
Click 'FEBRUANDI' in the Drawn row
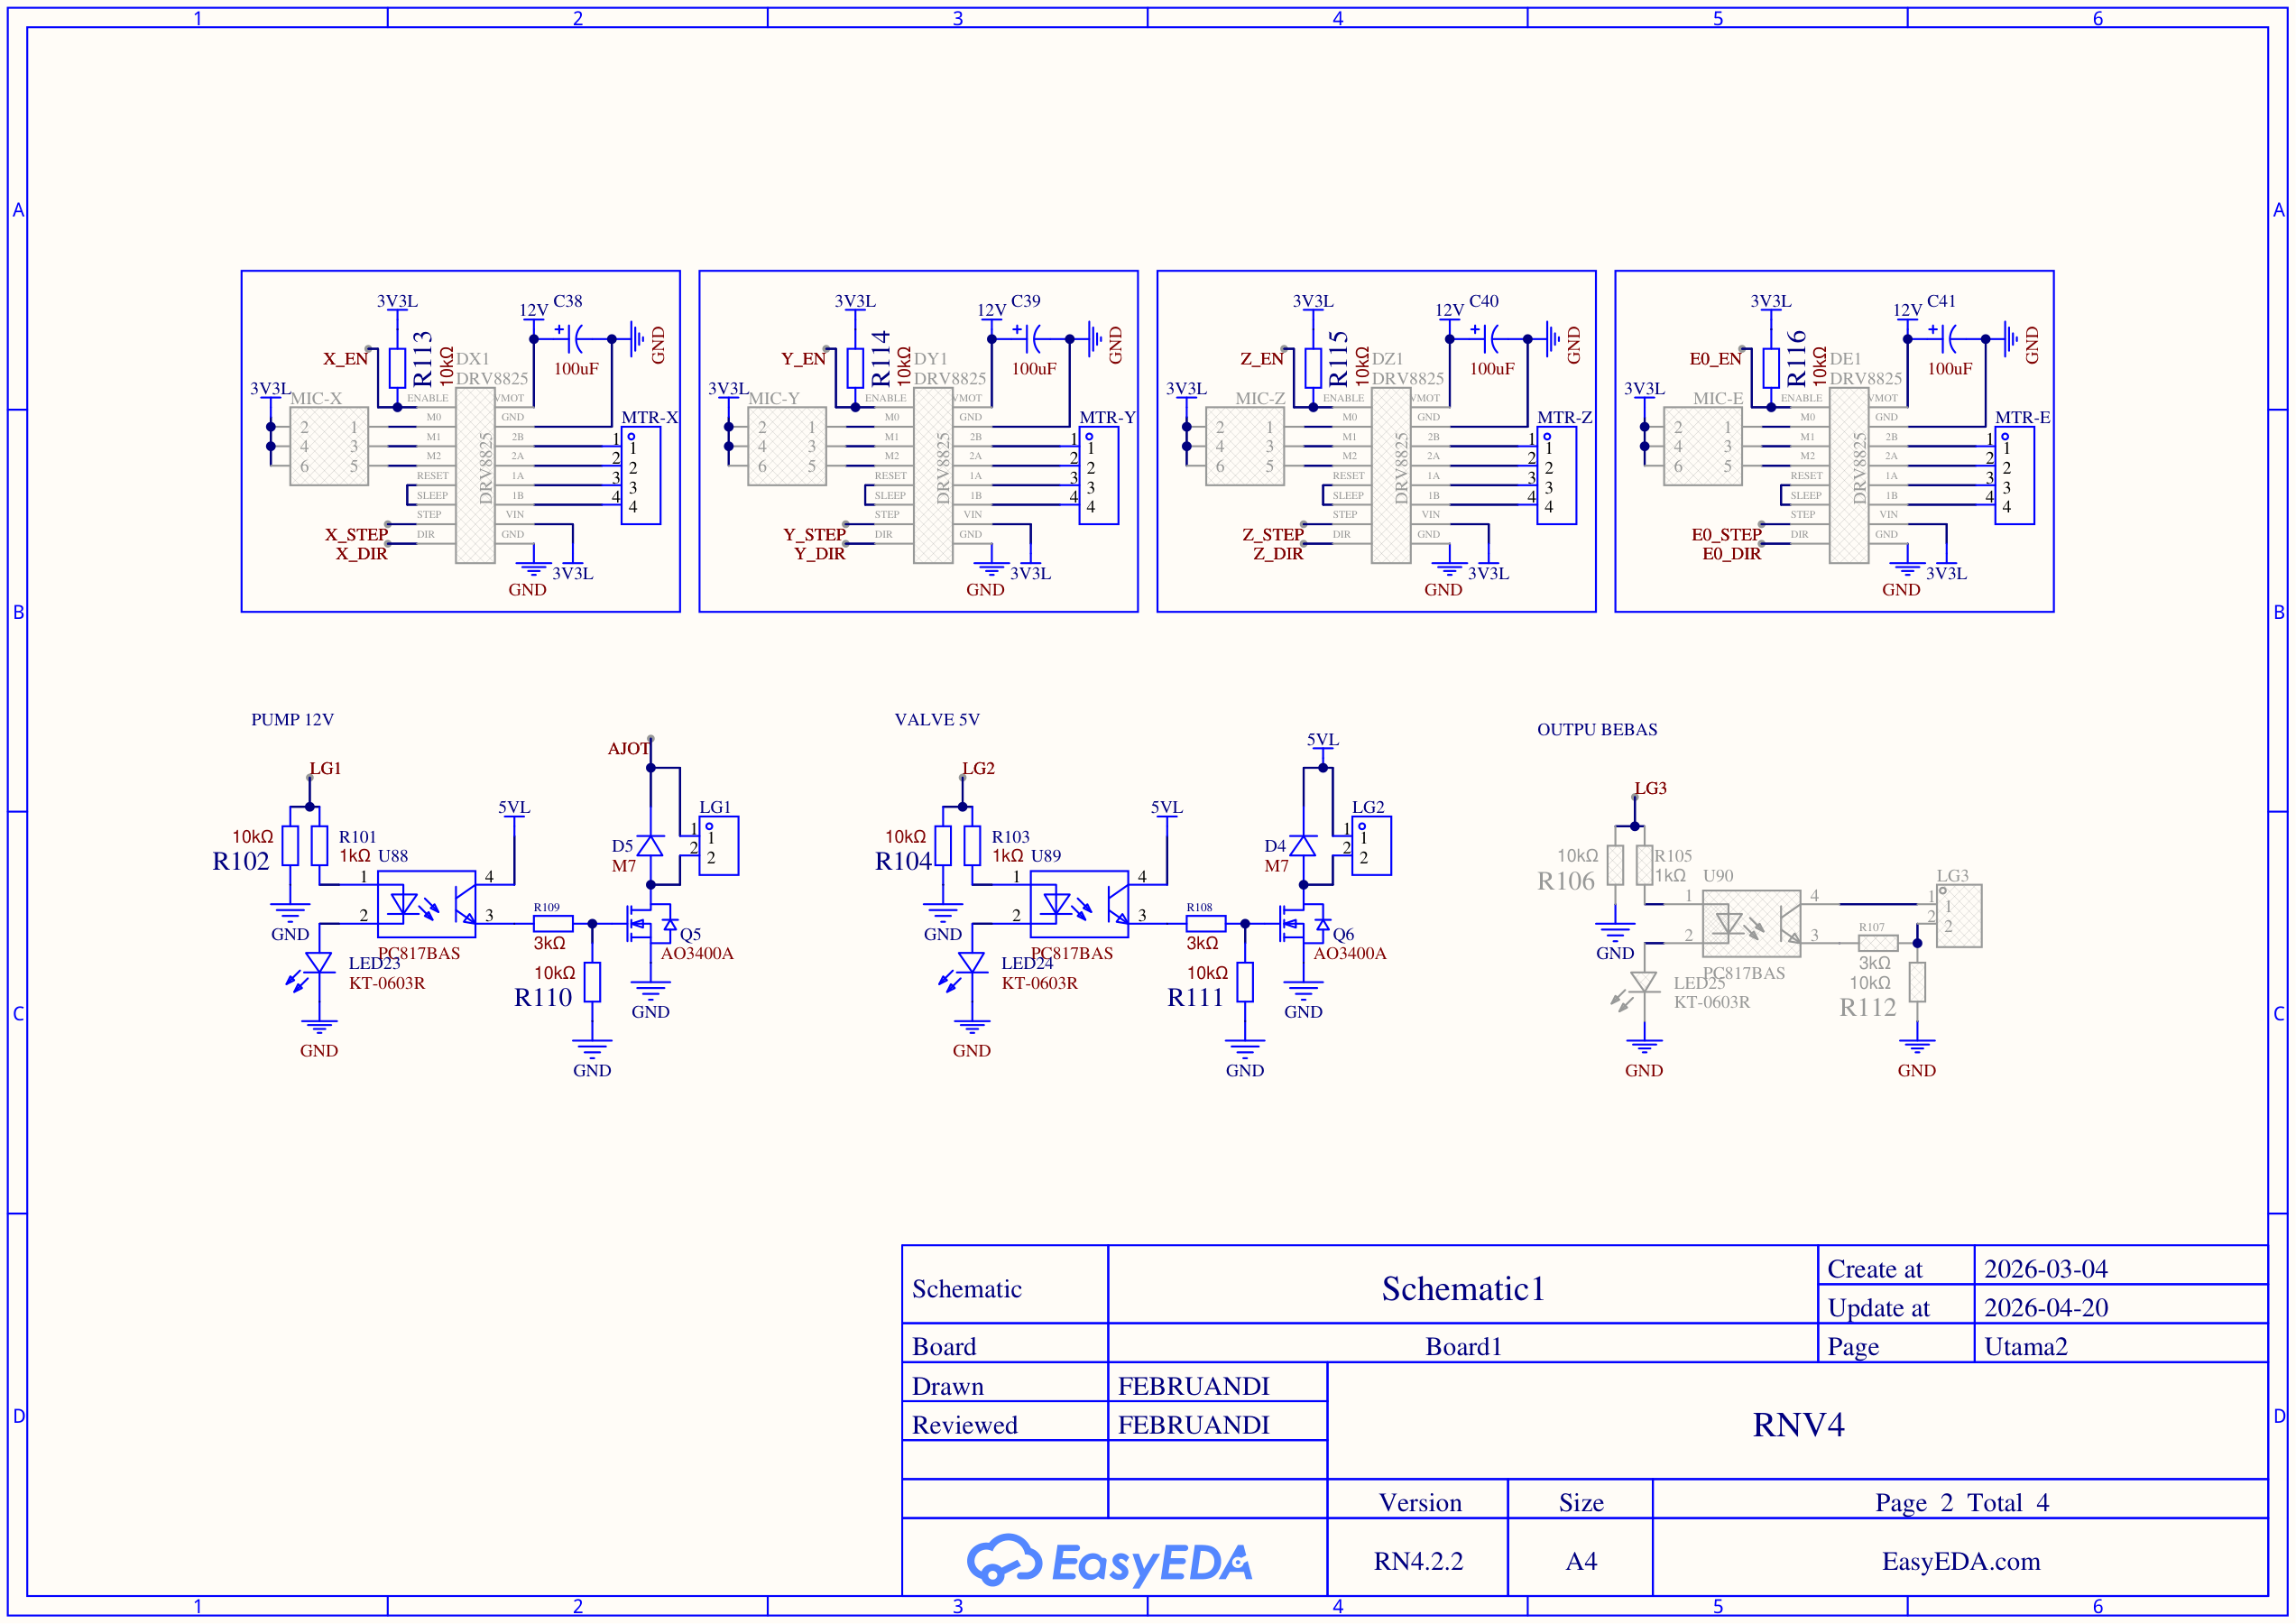[1193, 1386]
